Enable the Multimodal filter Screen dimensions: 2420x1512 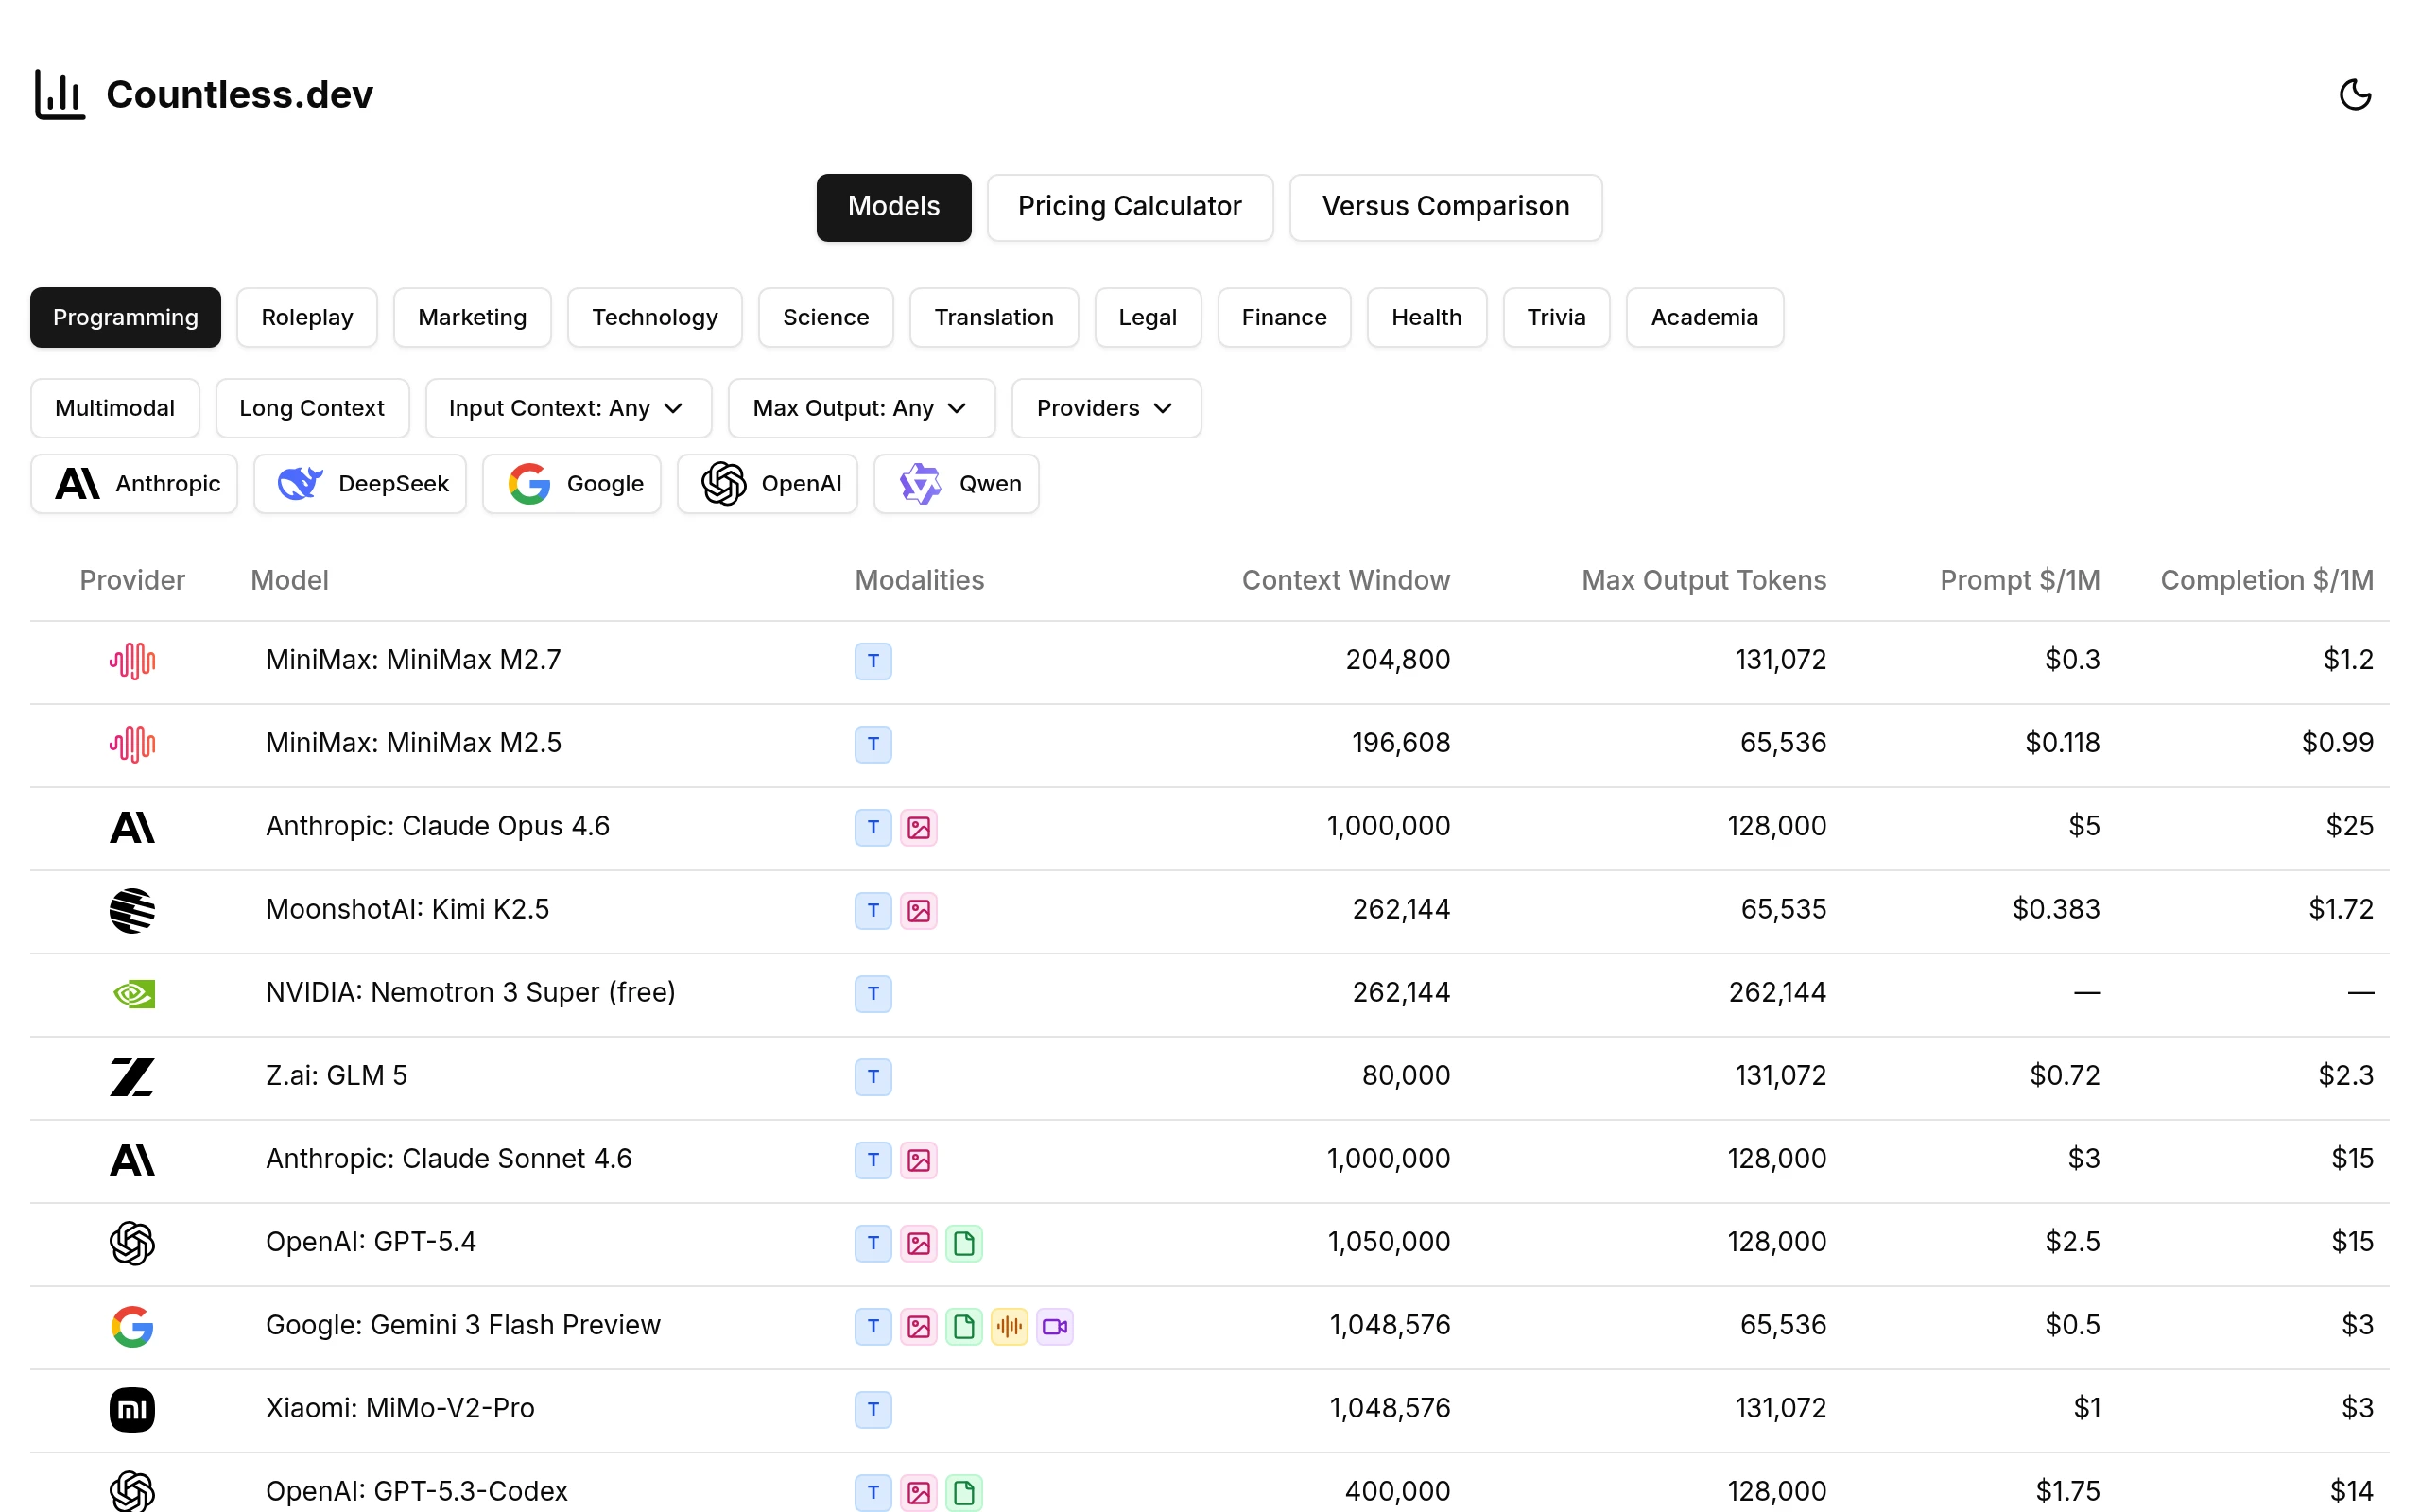115,408
